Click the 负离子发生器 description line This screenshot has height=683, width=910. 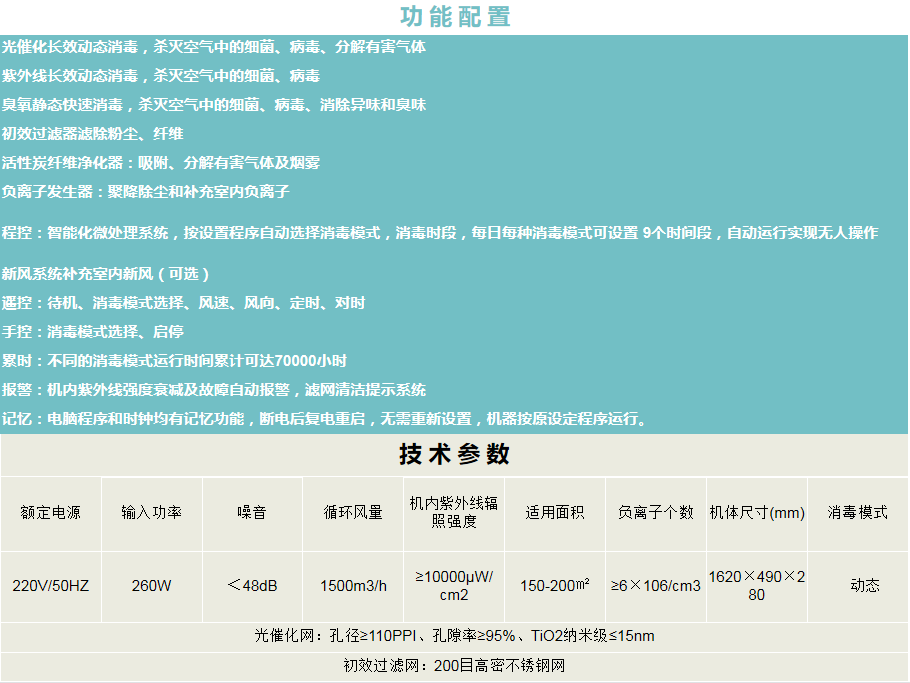pos(146,192)
